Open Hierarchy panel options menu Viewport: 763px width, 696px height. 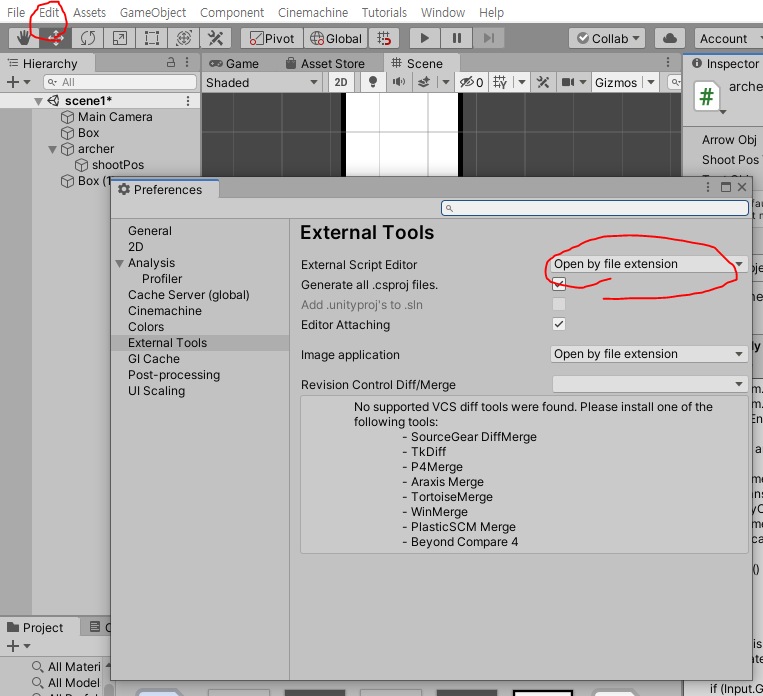[187, 63]
